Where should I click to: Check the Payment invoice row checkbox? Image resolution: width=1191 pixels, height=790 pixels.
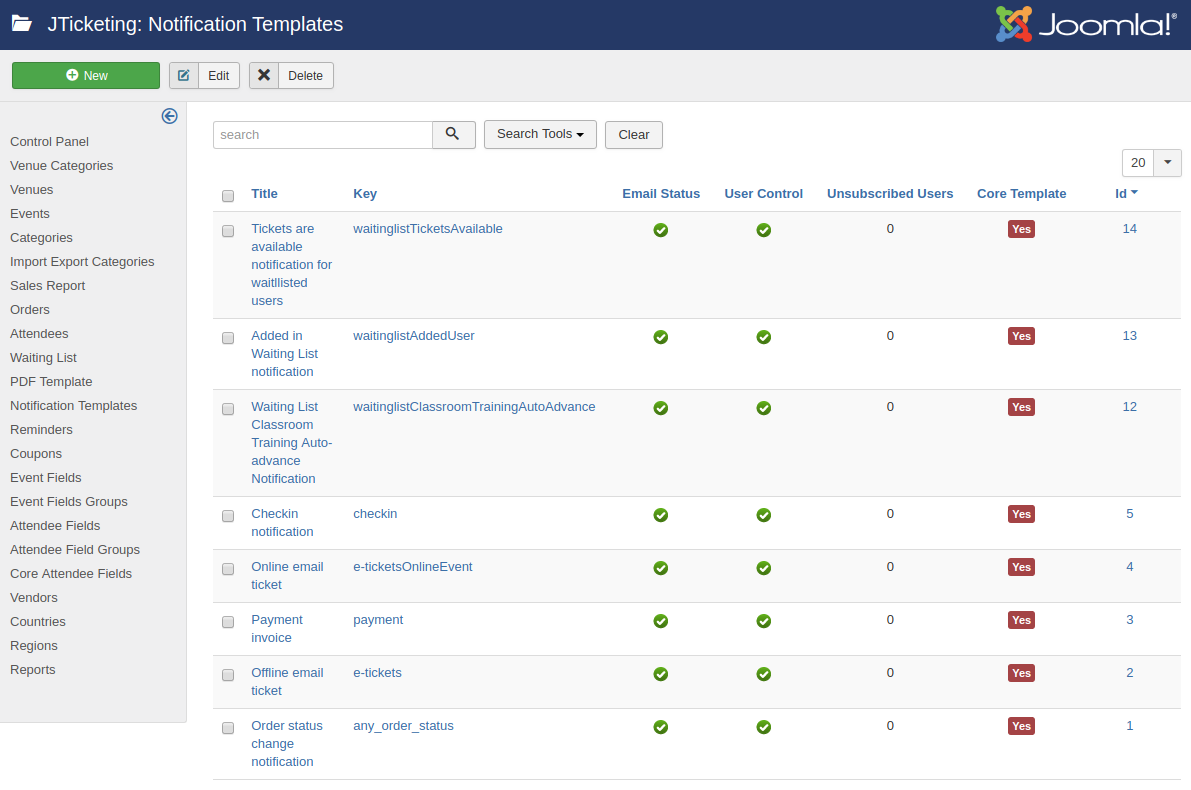(x=228, y=622)
